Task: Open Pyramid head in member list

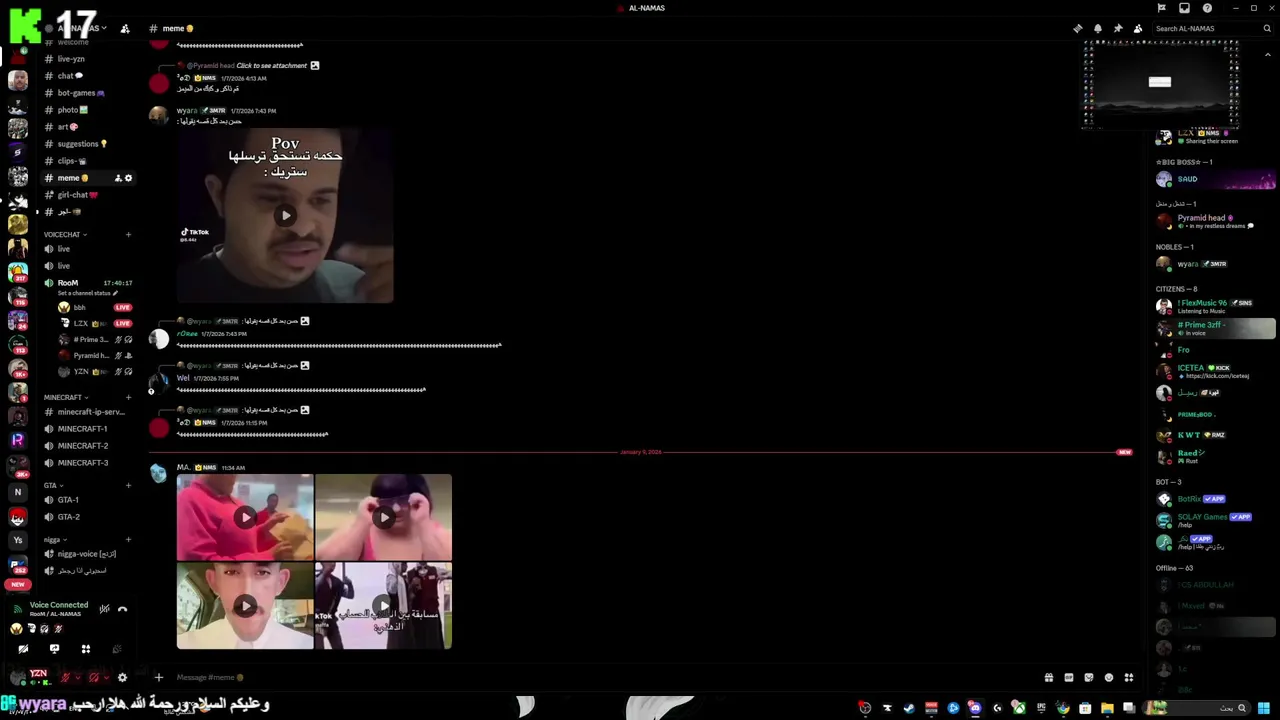Action: pos(1215,221)
